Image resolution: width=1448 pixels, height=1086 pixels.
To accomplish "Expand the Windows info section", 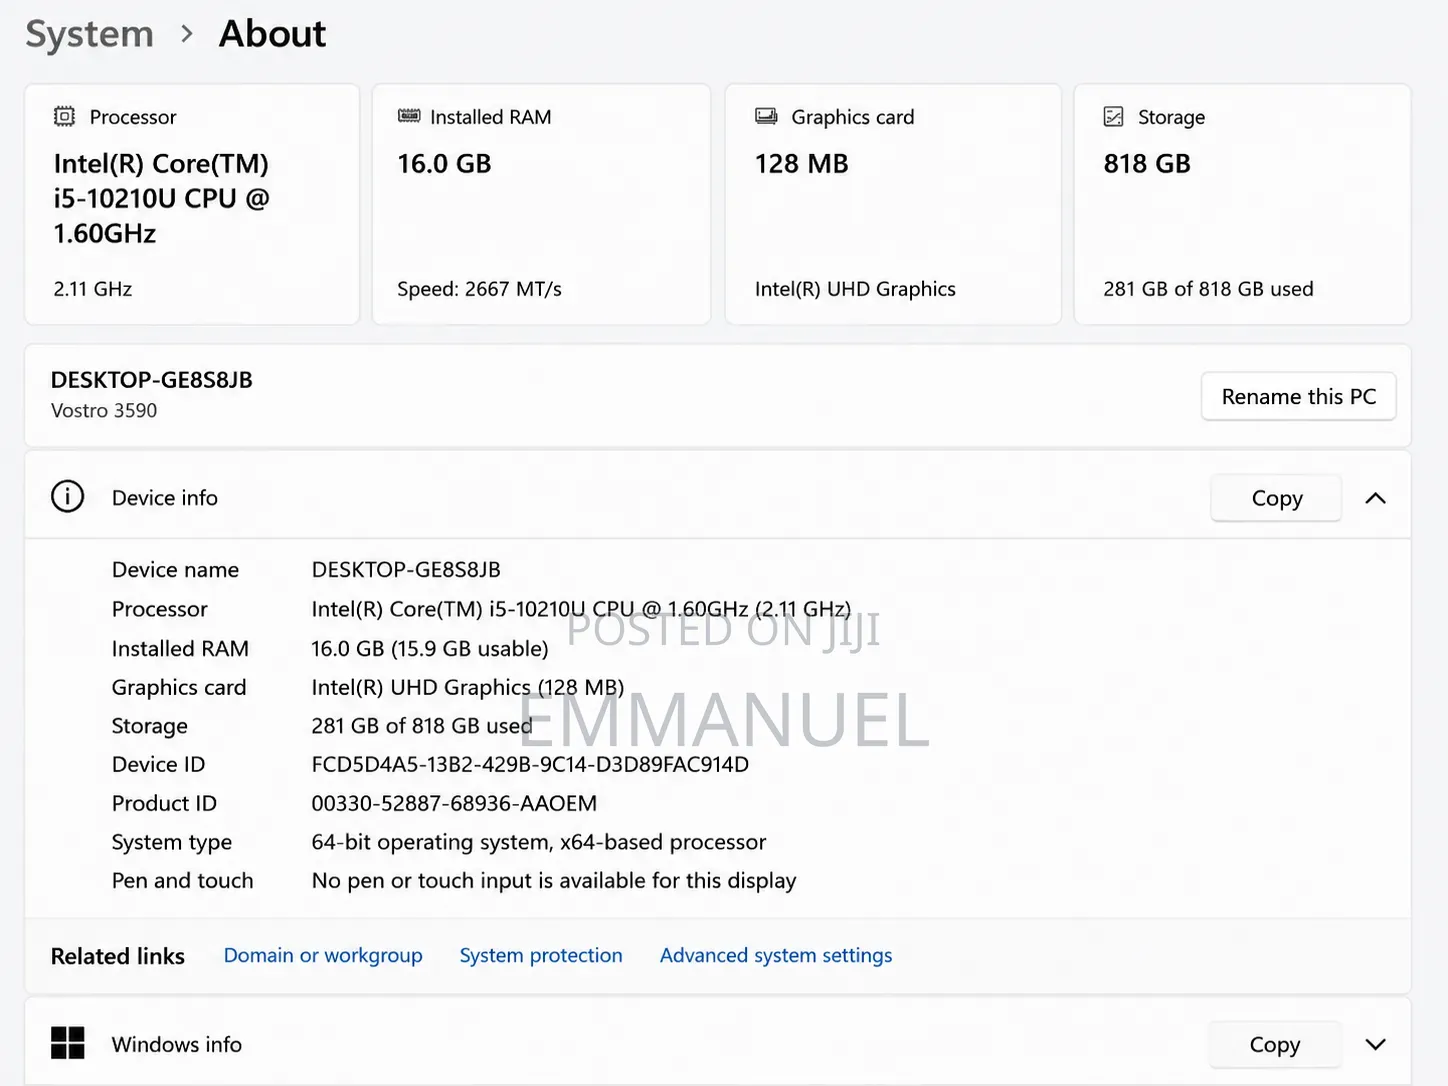I will pos(1375,1044).
